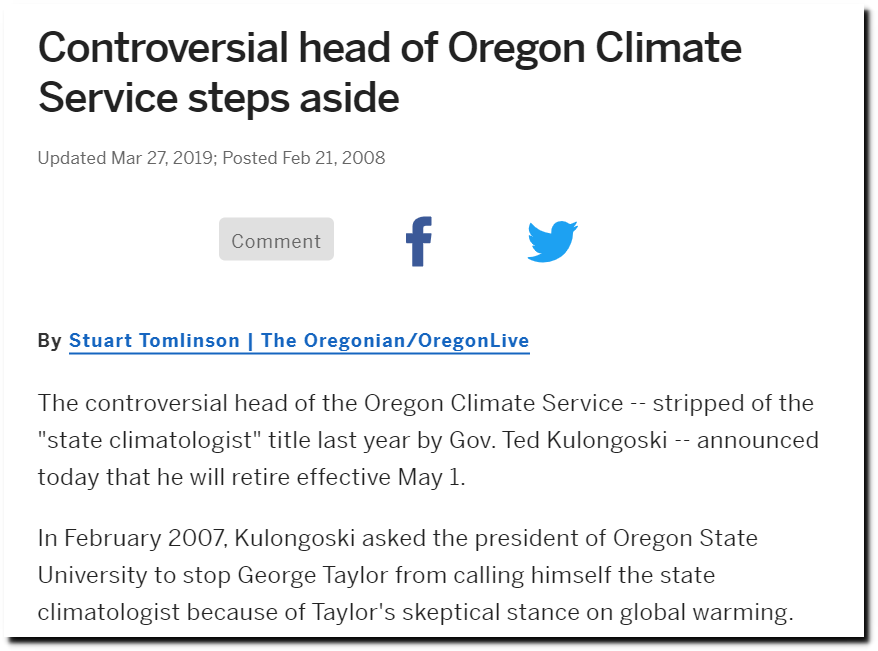Click the headline 'Controversial head of Oregon Climate'
This screenshot has height=651, width=878.
pos(390,48)
